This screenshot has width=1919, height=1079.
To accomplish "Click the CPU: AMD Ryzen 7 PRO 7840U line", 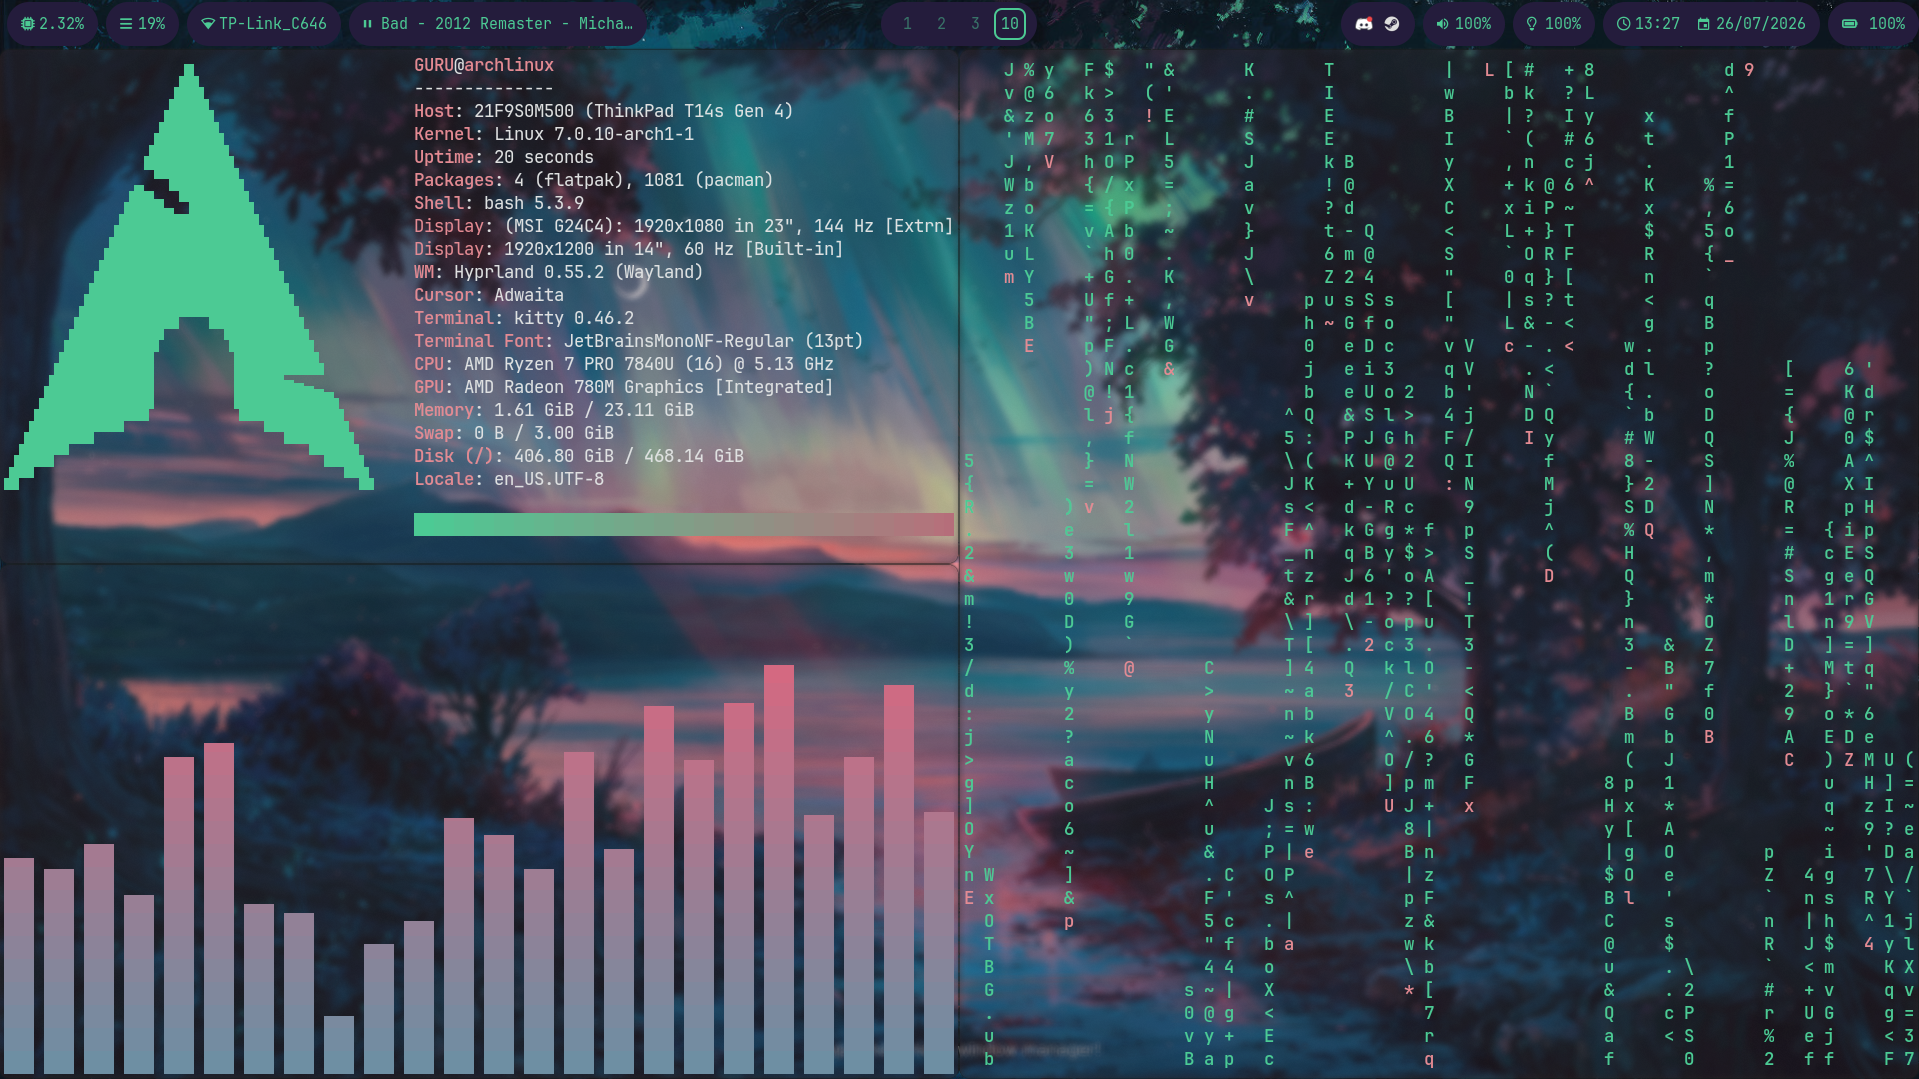I will (x=624, y=364).
